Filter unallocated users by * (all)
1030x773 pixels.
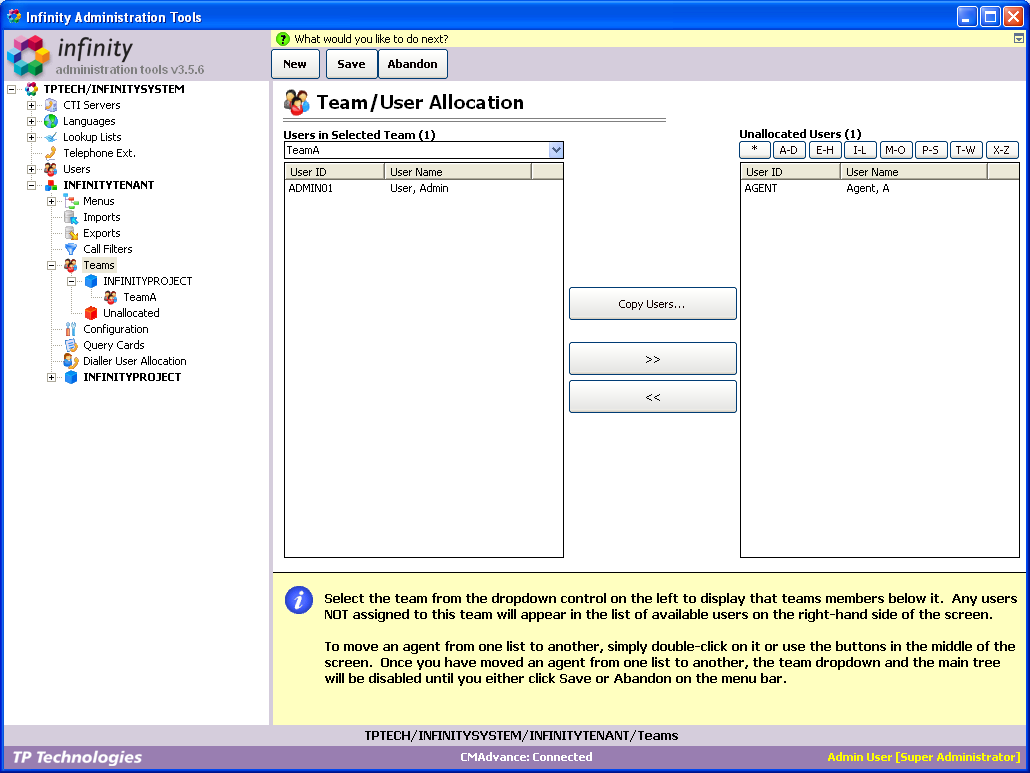(x=755, y=150)
